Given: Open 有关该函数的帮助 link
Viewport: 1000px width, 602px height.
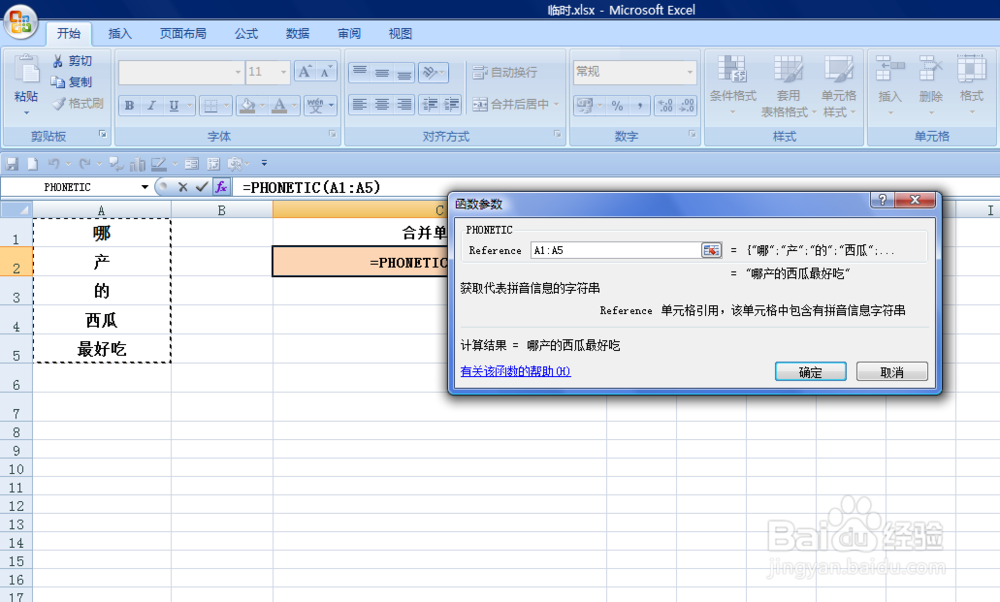Looking at the screenshot, I should point(515,371).
